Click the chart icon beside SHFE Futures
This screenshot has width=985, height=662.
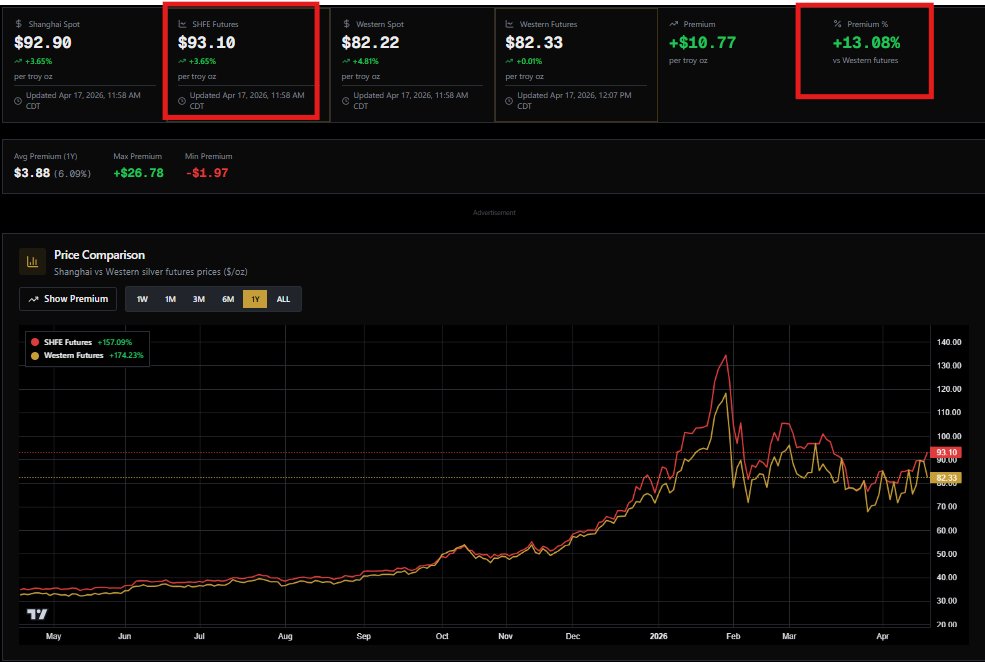point(182,24)
